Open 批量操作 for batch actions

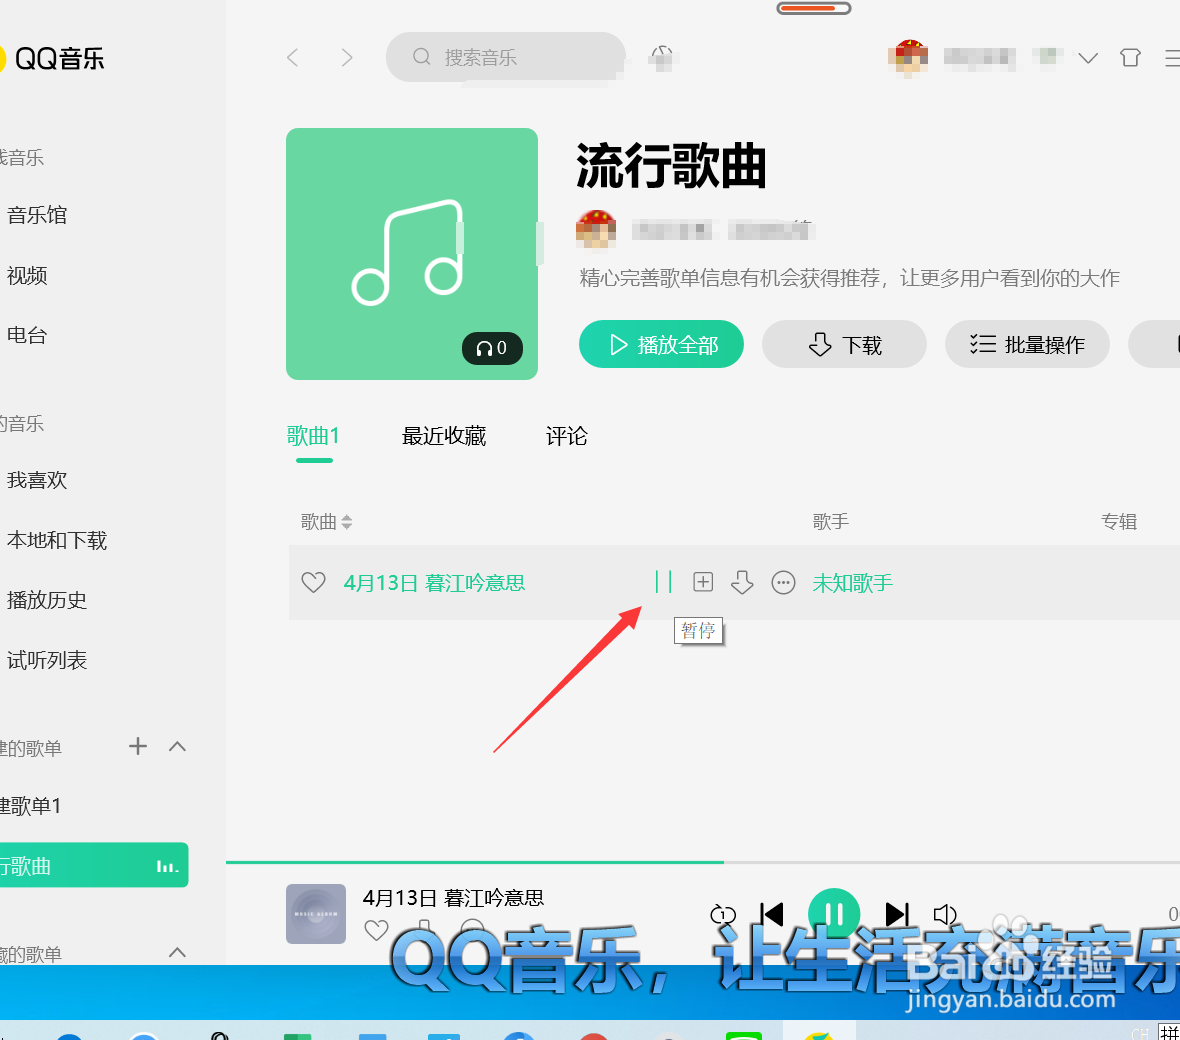pyautogui.click(x=1027, y=344)
